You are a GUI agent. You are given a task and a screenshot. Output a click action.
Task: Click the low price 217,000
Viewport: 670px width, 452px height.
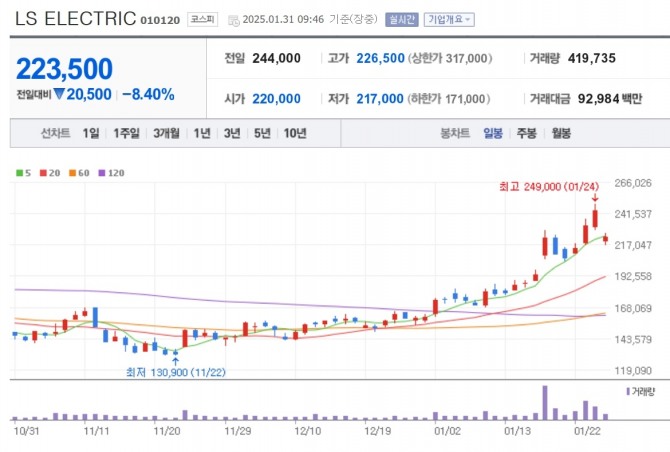pos(380,99)
